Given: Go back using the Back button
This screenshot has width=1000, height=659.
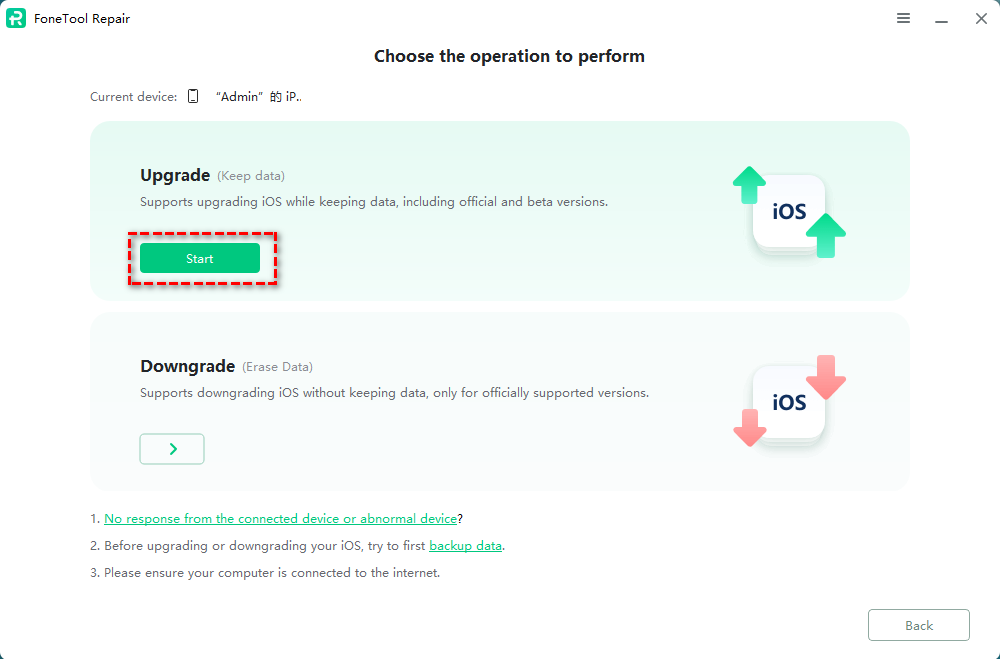Looking at the screenshot, I should click(x=918, y=625).
